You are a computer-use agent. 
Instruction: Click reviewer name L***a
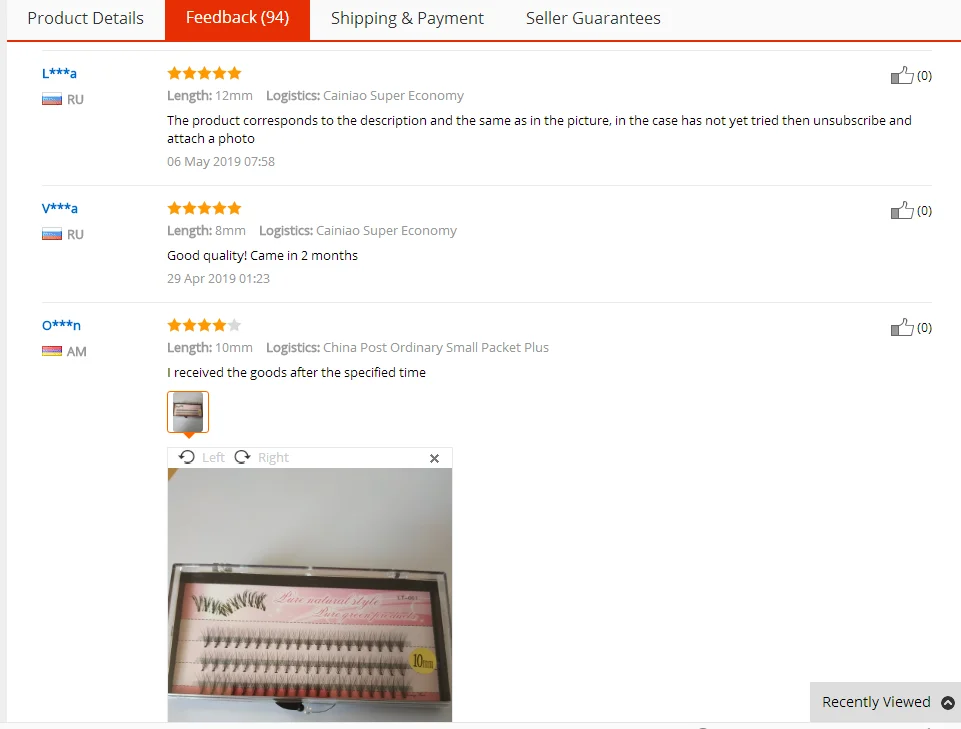point(59,73)
